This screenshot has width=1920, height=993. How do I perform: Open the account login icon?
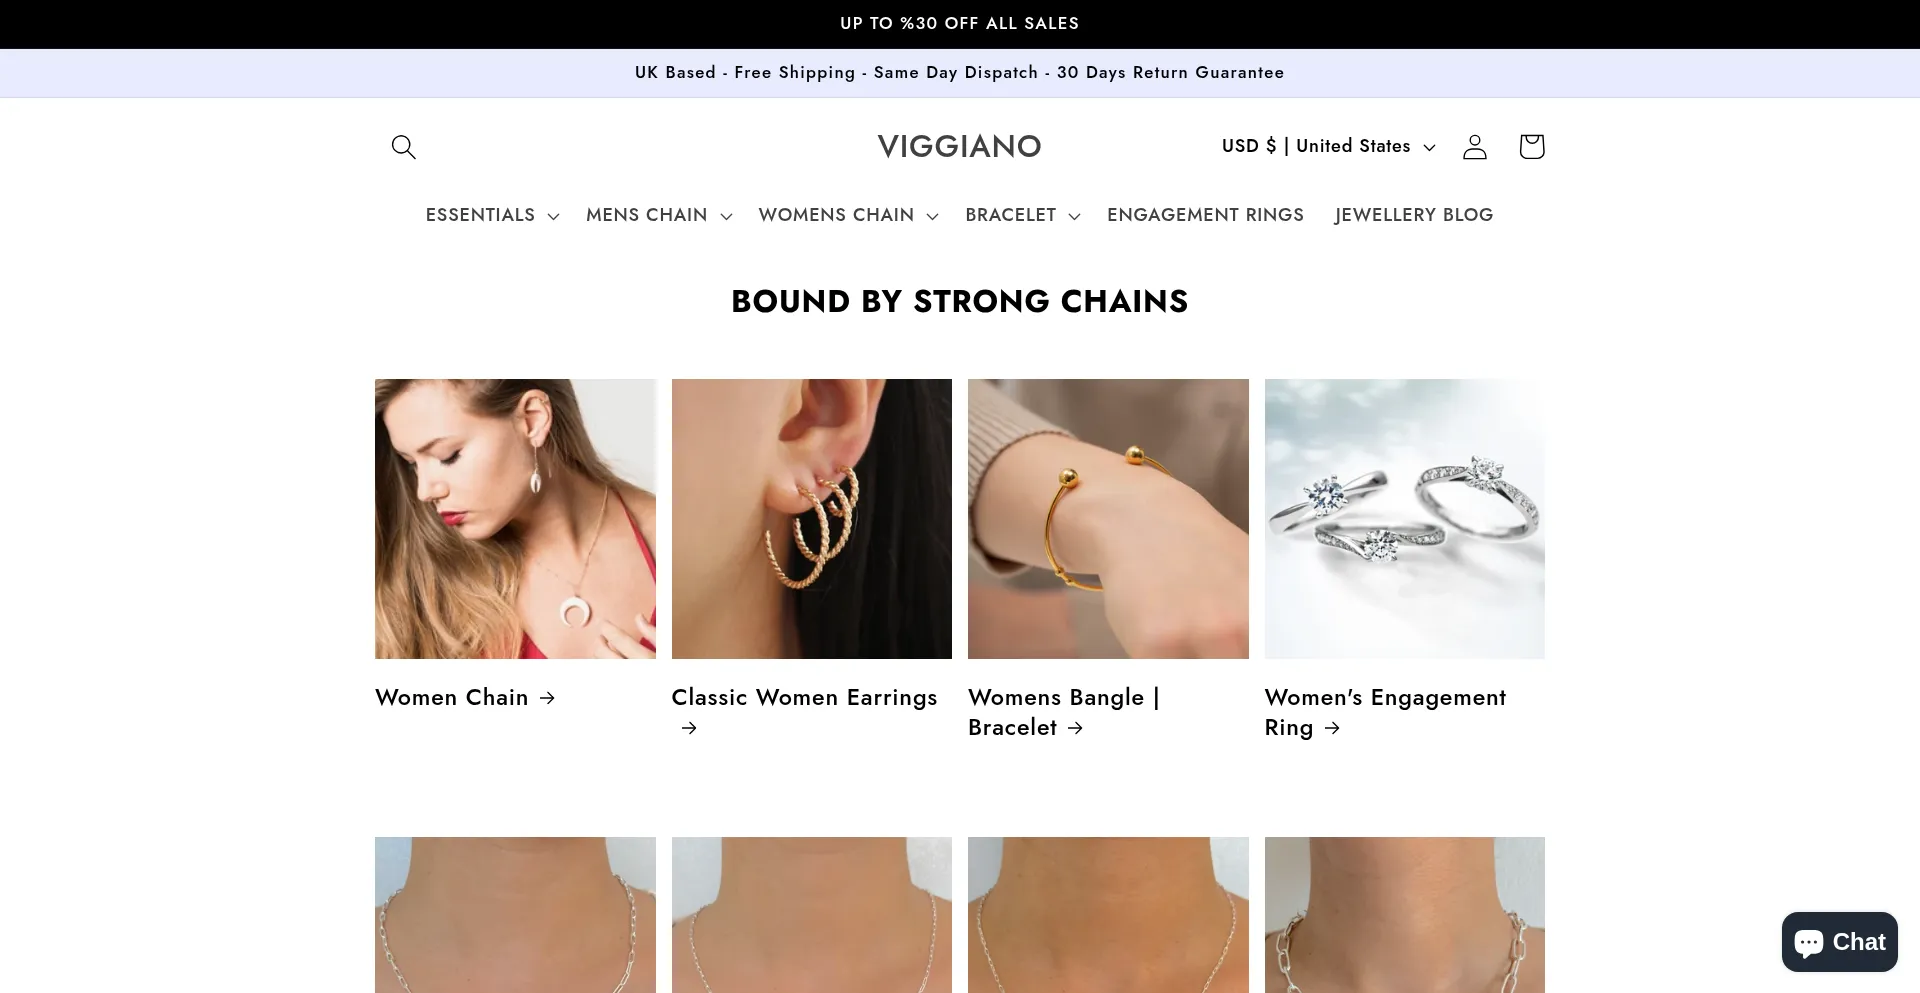click(x=1474, y=147)
